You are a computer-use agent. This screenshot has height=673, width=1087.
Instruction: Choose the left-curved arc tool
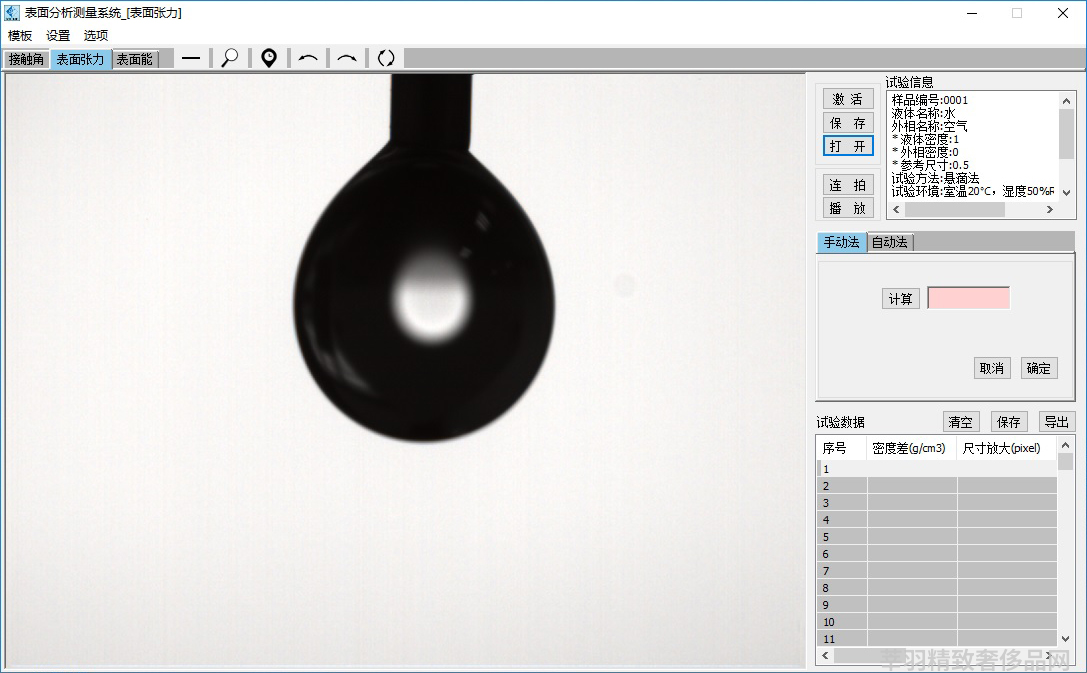click(308, 59)
